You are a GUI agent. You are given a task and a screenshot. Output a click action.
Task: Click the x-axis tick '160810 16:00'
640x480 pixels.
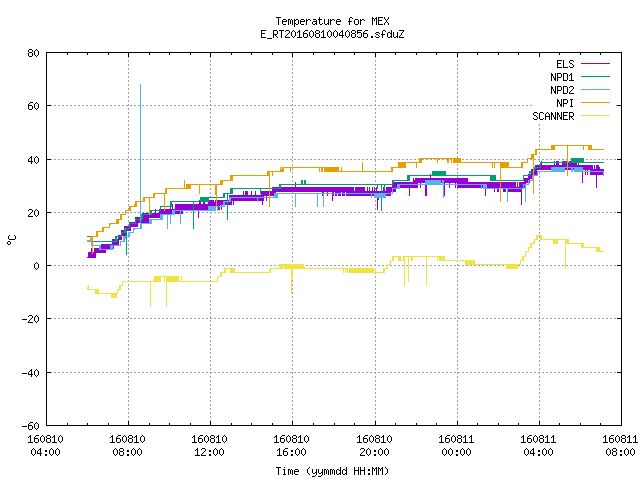(x=291, y=446)
